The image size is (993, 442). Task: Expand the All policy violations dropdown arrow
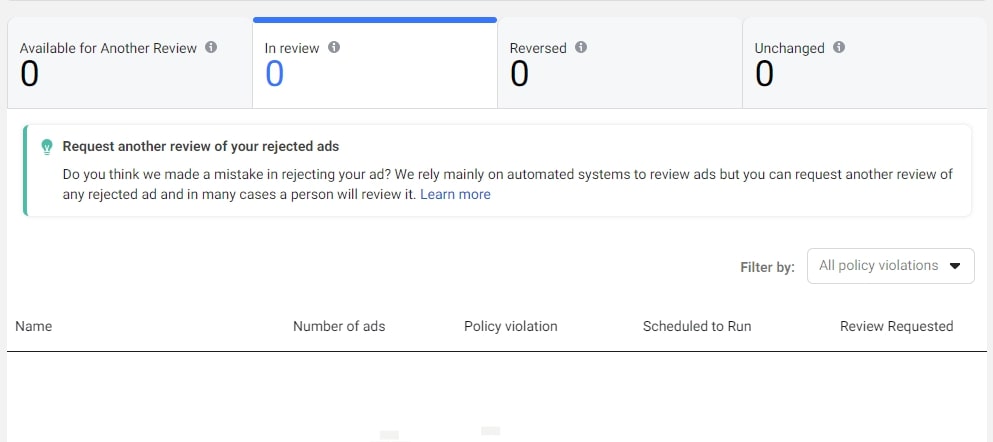click(954, 266)
